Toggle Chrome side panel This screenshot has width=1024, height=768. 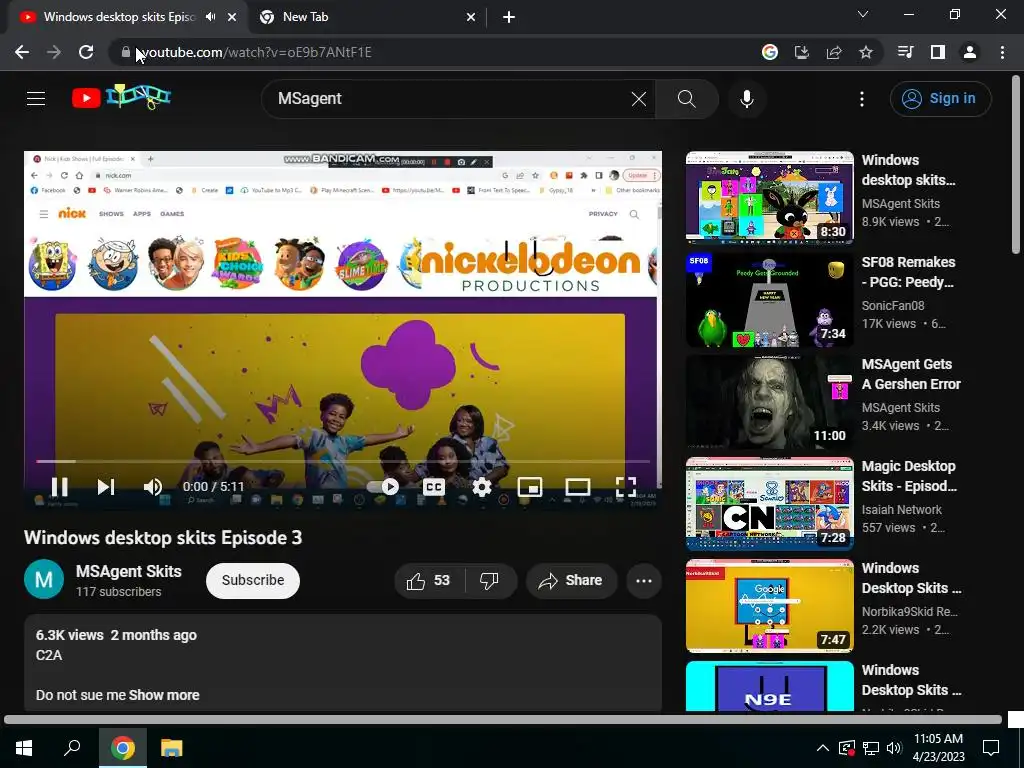point(937,52)
